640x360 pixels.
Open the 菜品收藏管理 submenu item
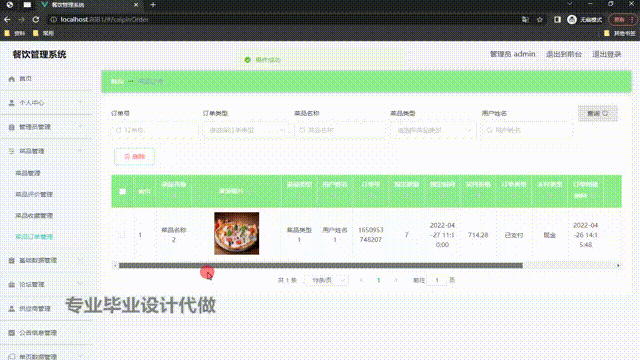coord(34,216)
